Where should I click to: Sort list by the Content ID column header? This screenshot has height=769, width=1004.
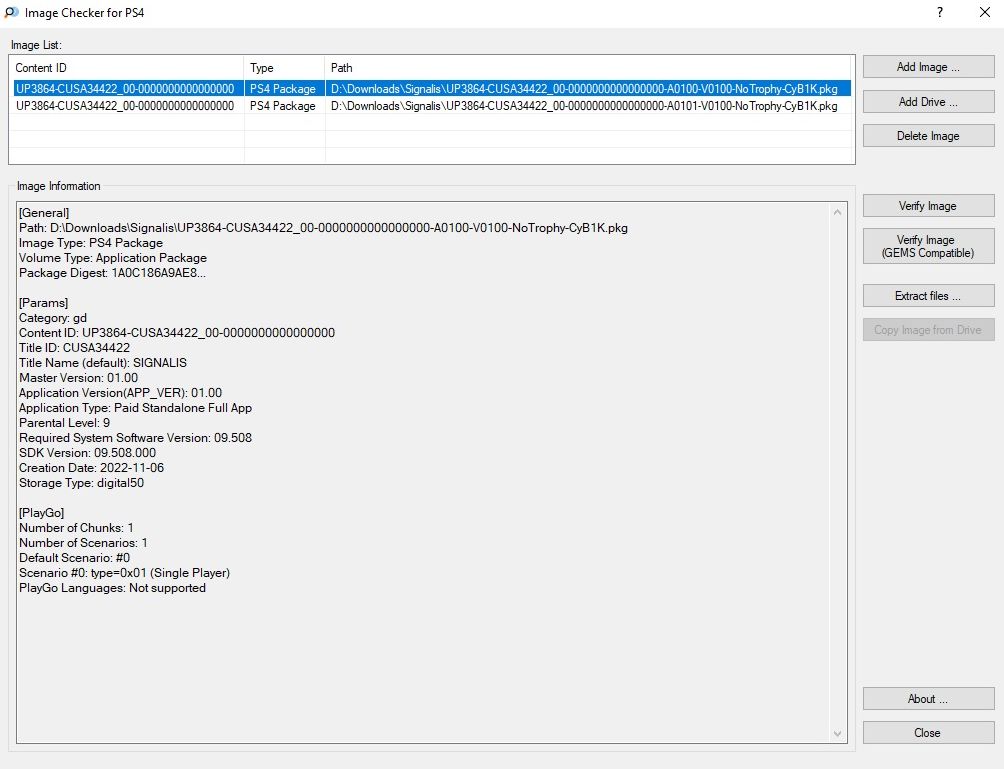click(126, 68)
